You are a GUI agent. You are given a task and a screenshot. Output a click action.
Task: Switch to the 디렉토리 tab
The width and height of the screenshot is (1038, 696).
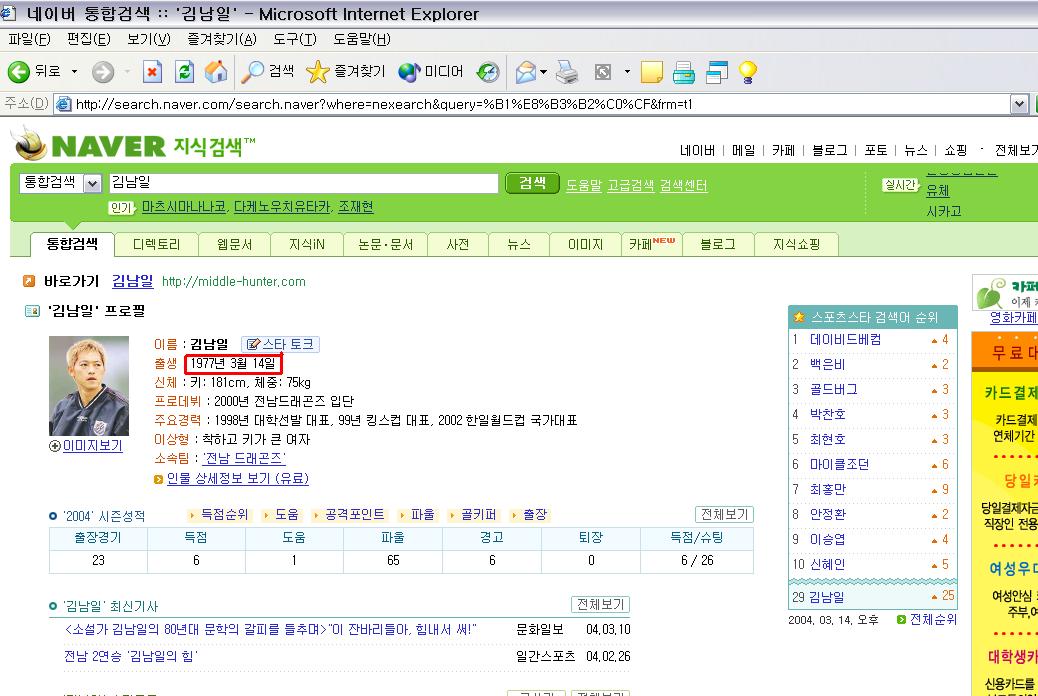click(156, 244)
